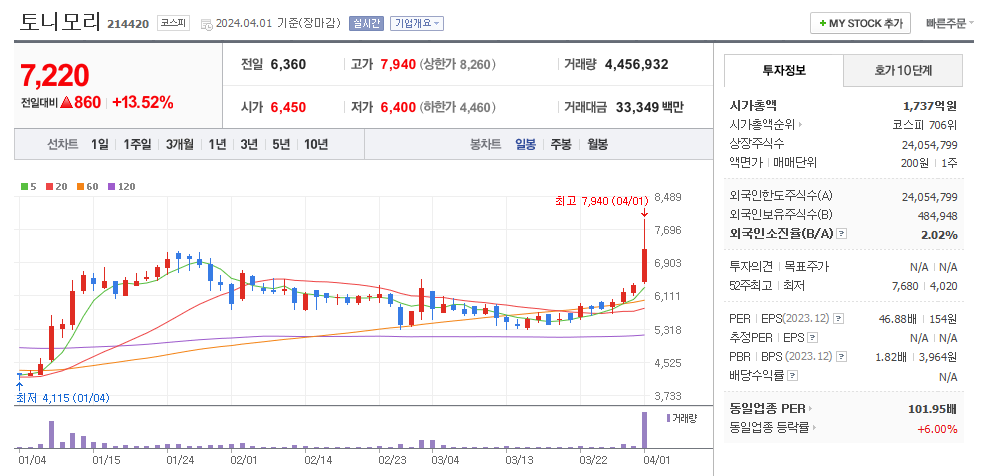The image size is (986, 476).
Task: Select 10년 line chart period
Action: tap(316, 144)
